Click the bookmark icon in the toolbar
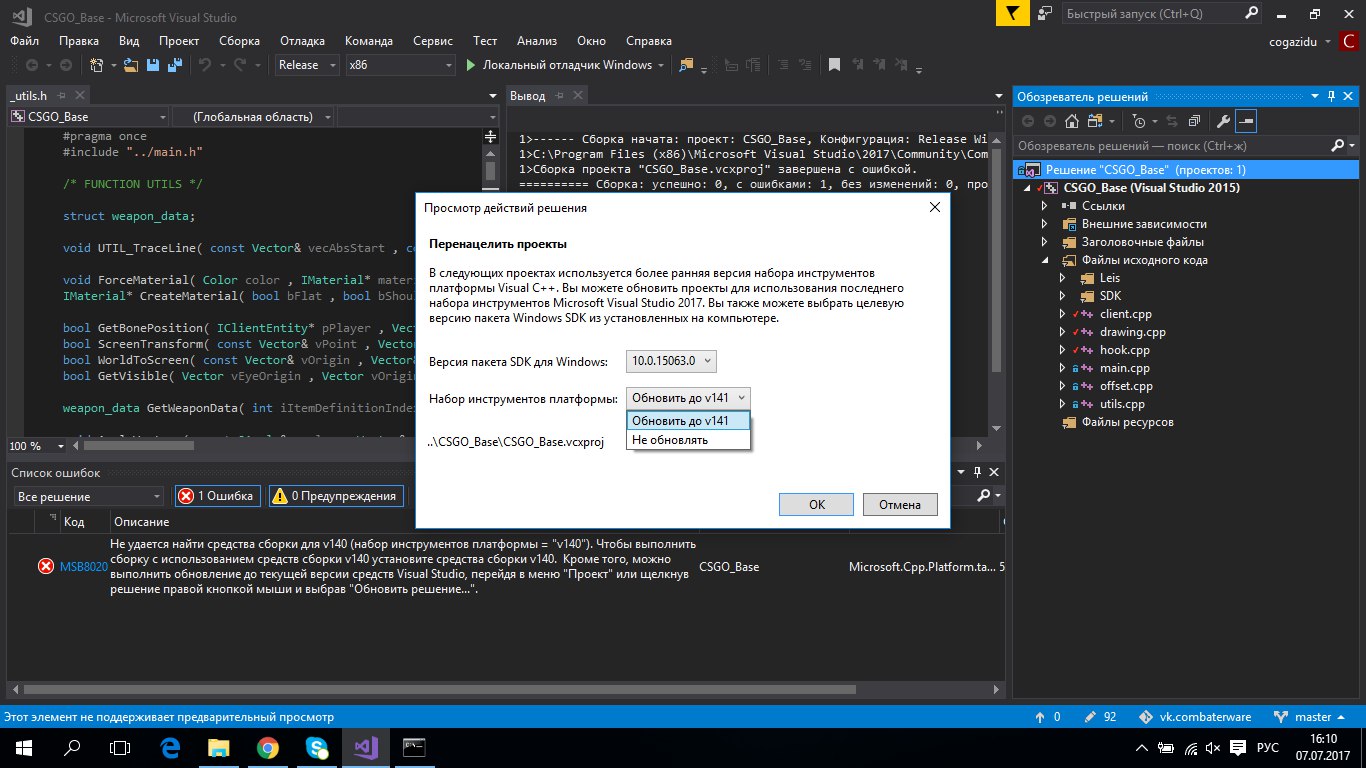Viewport: 1366px width, 768px height. (833, 65)
